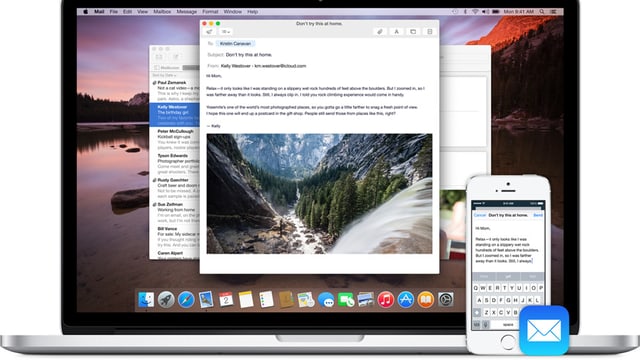640x360 pixels.
Task: Click the Mail stamp icon in the dock
Action: coord(206,300)
